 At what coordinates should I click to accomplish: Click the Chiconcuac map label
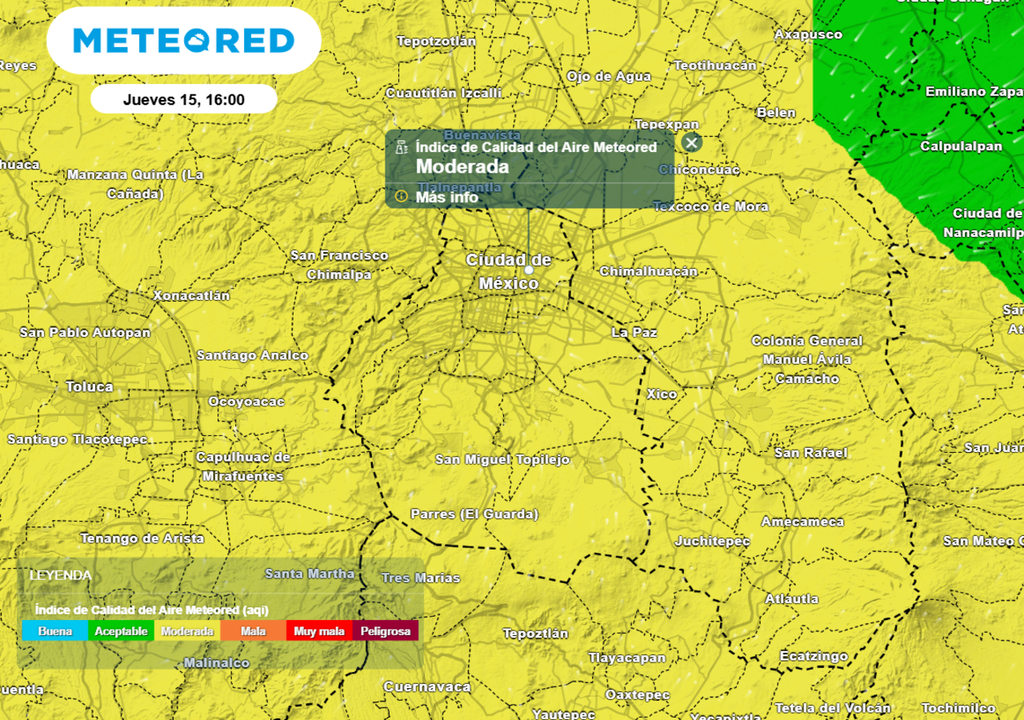click(699, 170)
